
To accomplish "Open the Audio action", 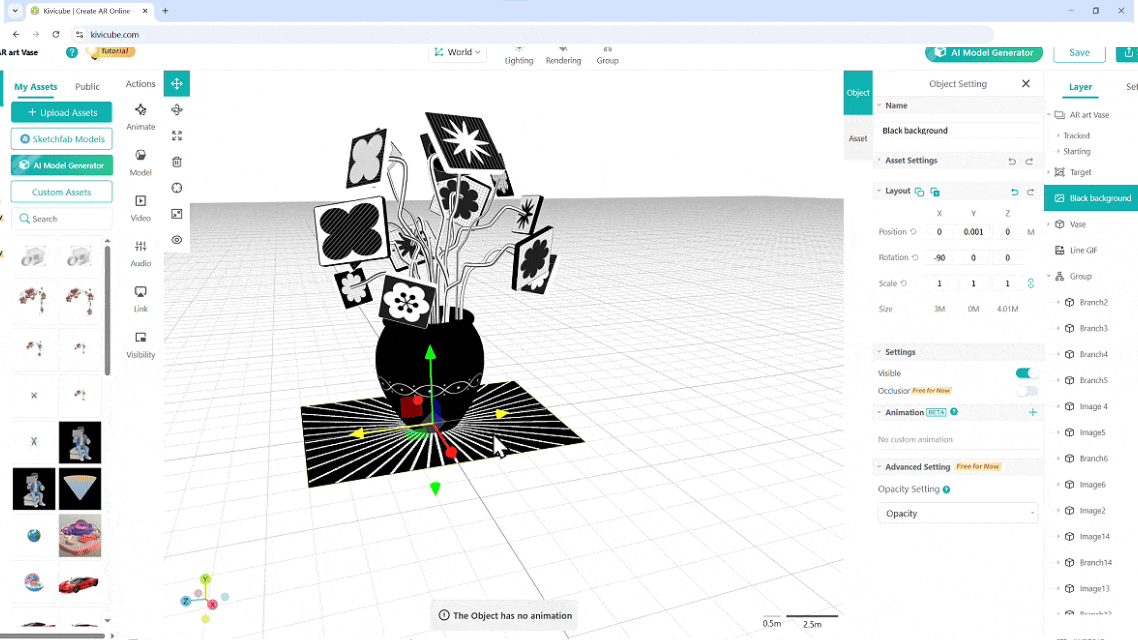I will click(x=141, y=253).
